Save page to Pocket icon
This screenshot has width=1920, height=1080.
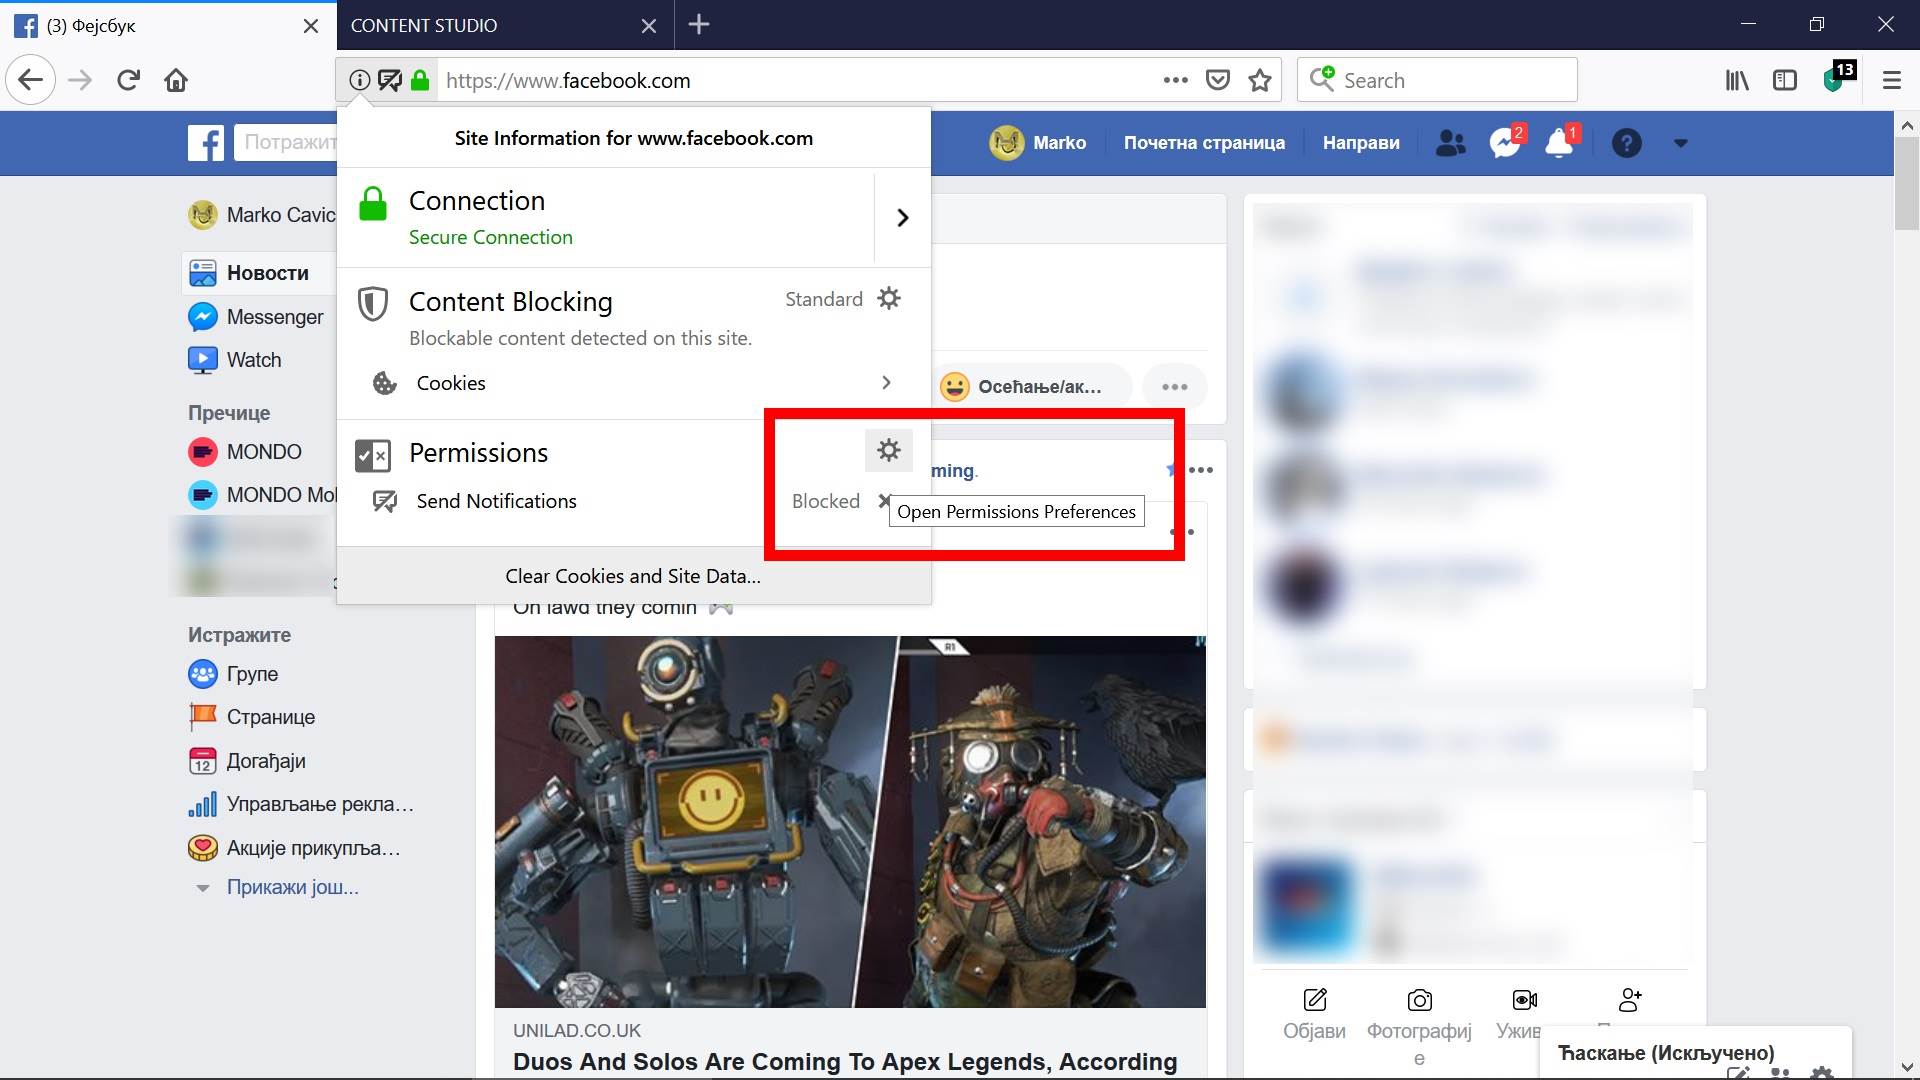pyautogui.click(x=1217, y=81)
